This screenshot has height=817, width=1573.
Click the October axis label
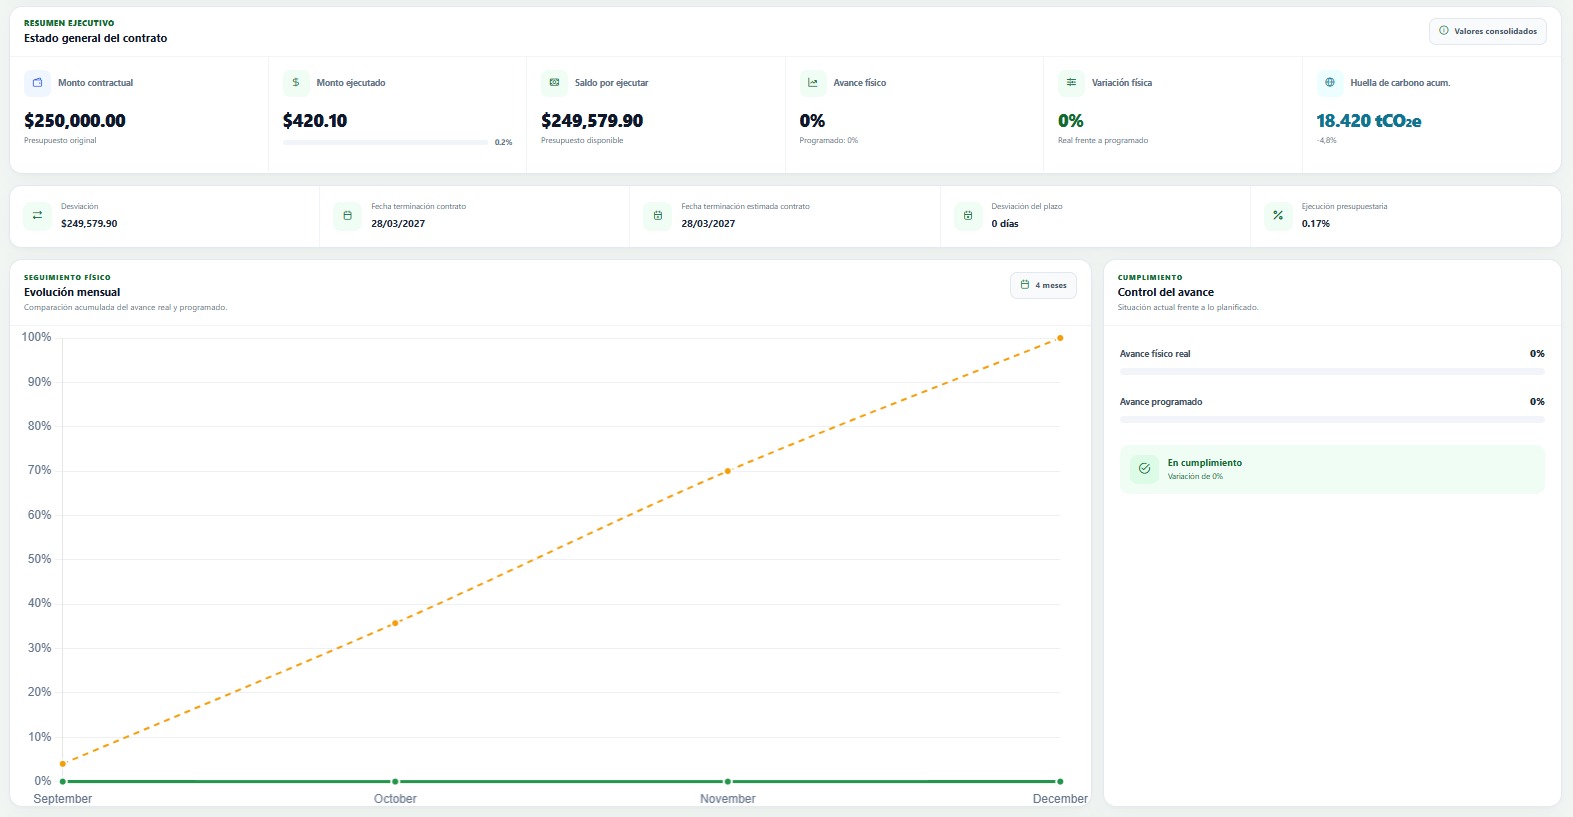(x=395, y=799)
